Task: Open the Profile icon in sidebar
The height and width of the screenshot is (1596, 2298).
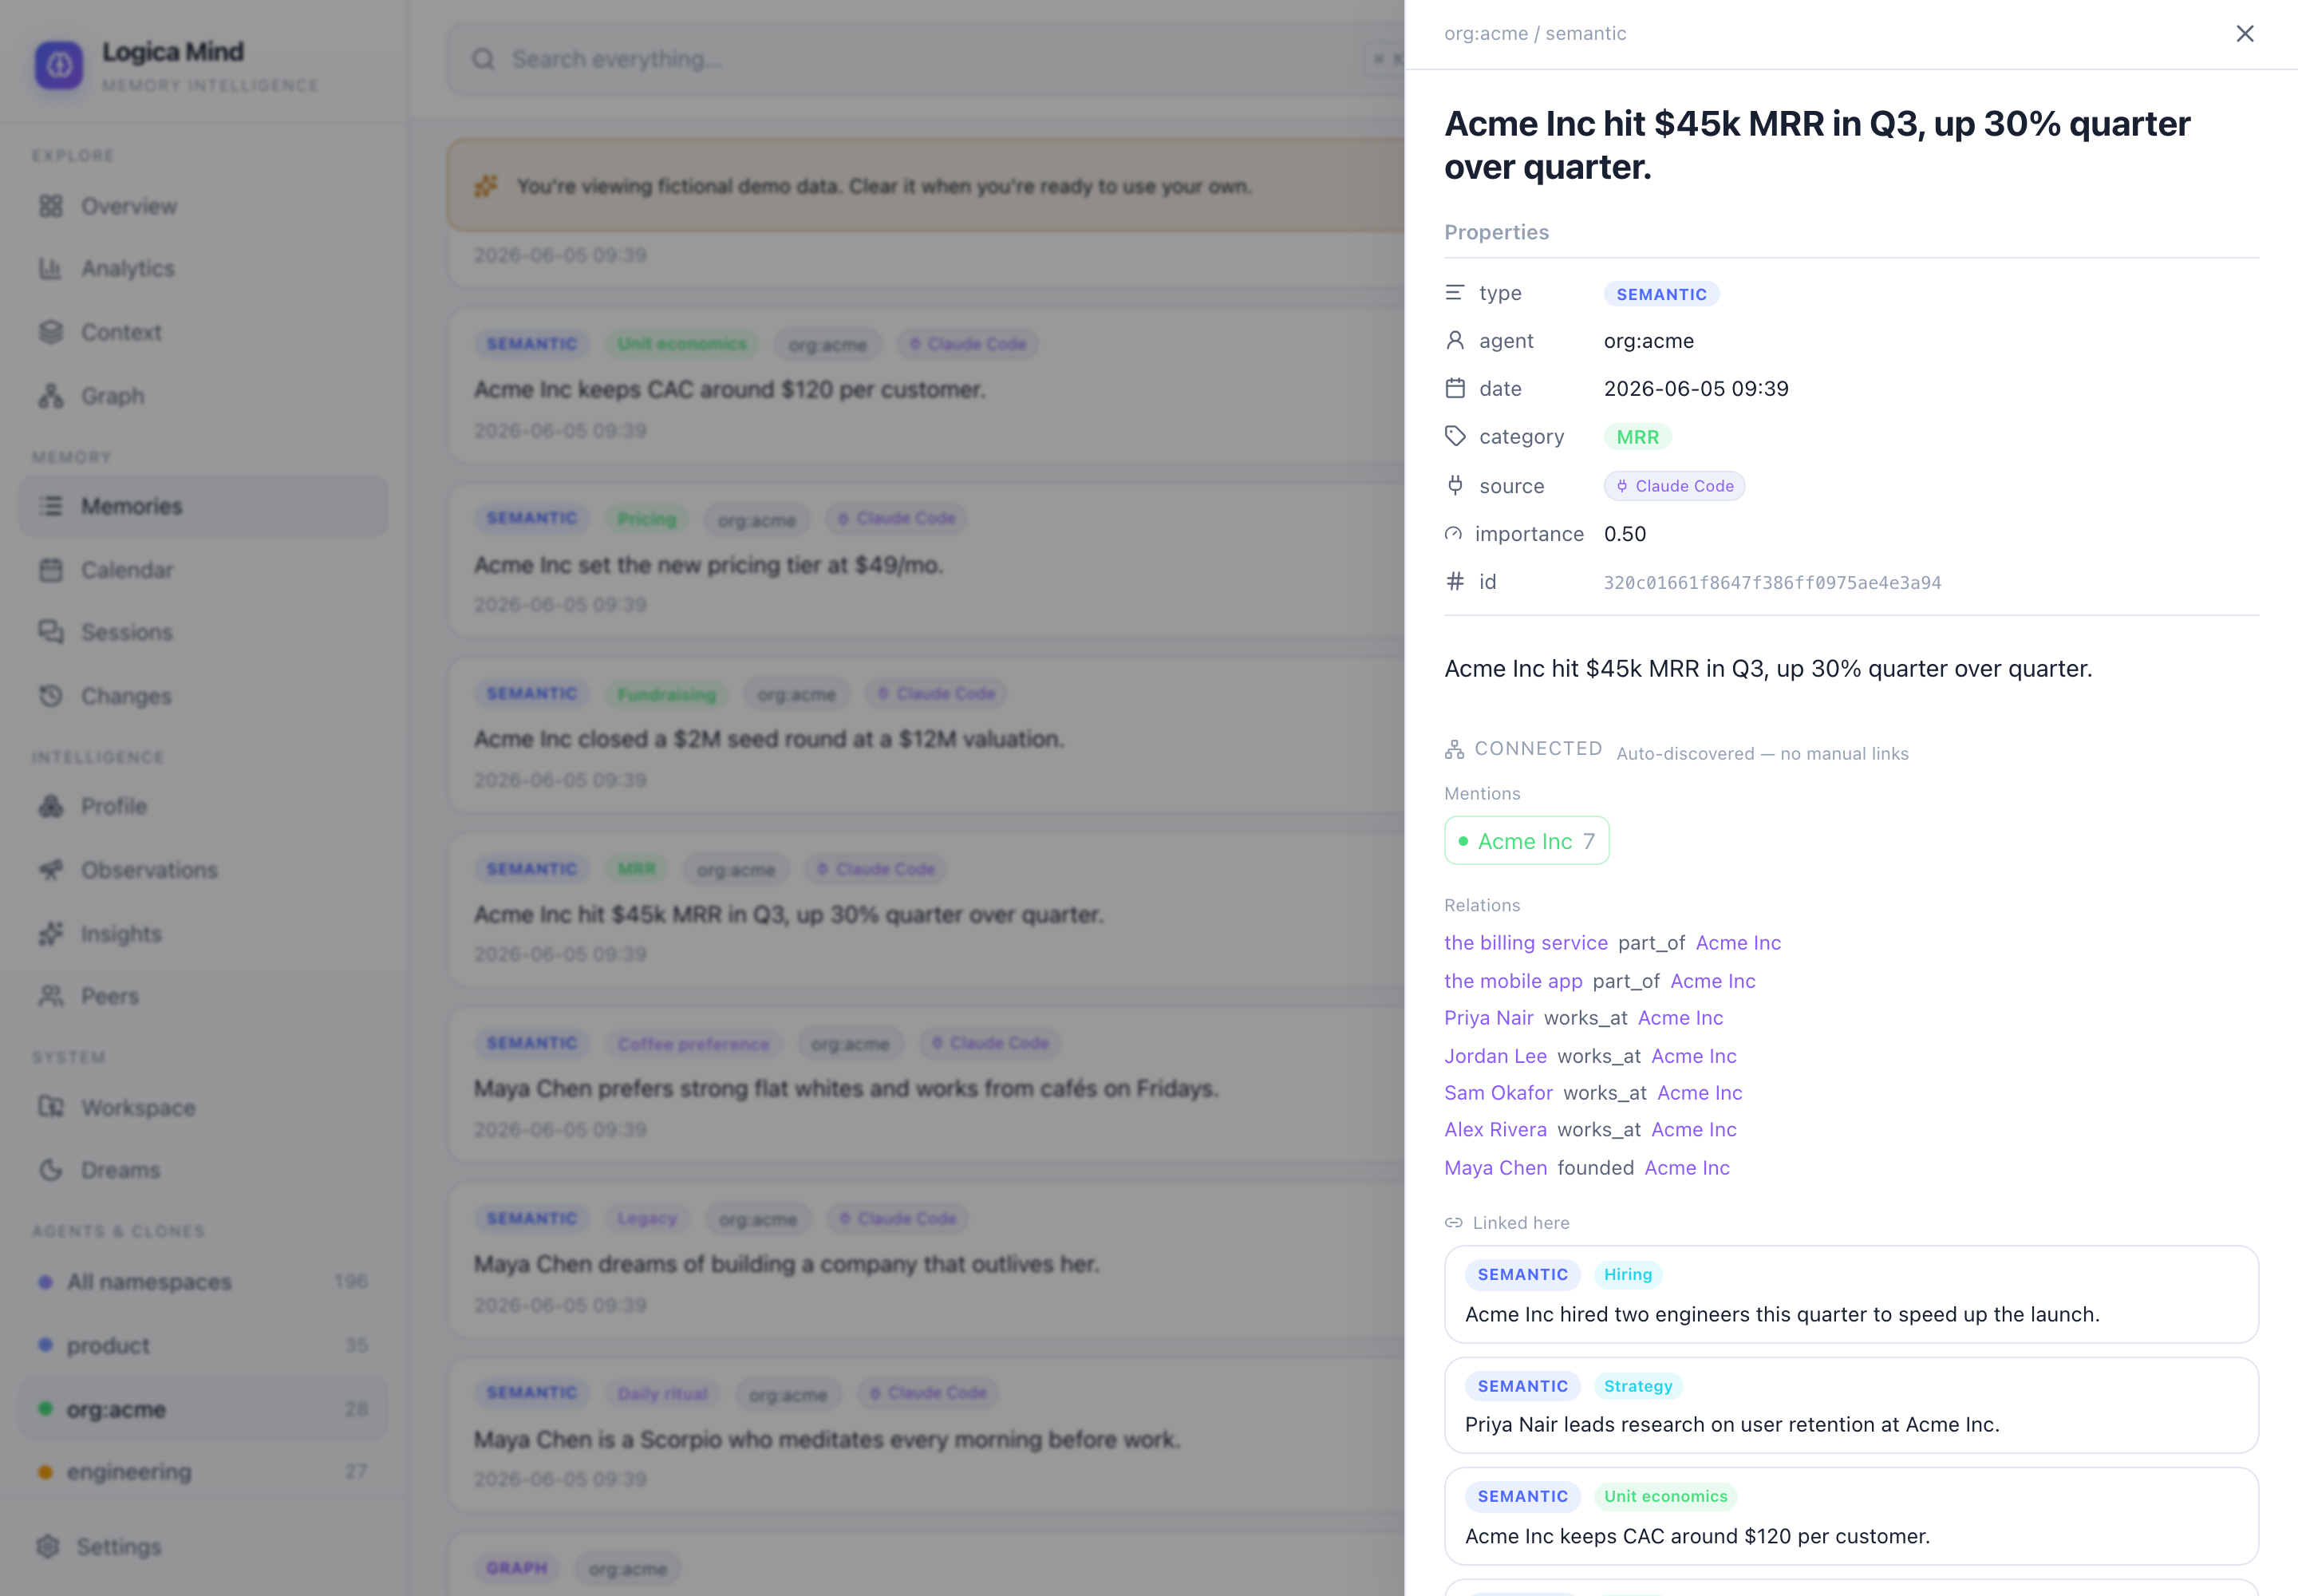Action: tap(51, 806)
